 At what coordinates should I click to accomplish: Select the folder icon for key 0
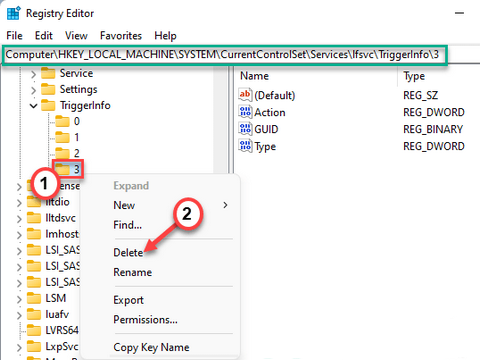click(62, 121)
